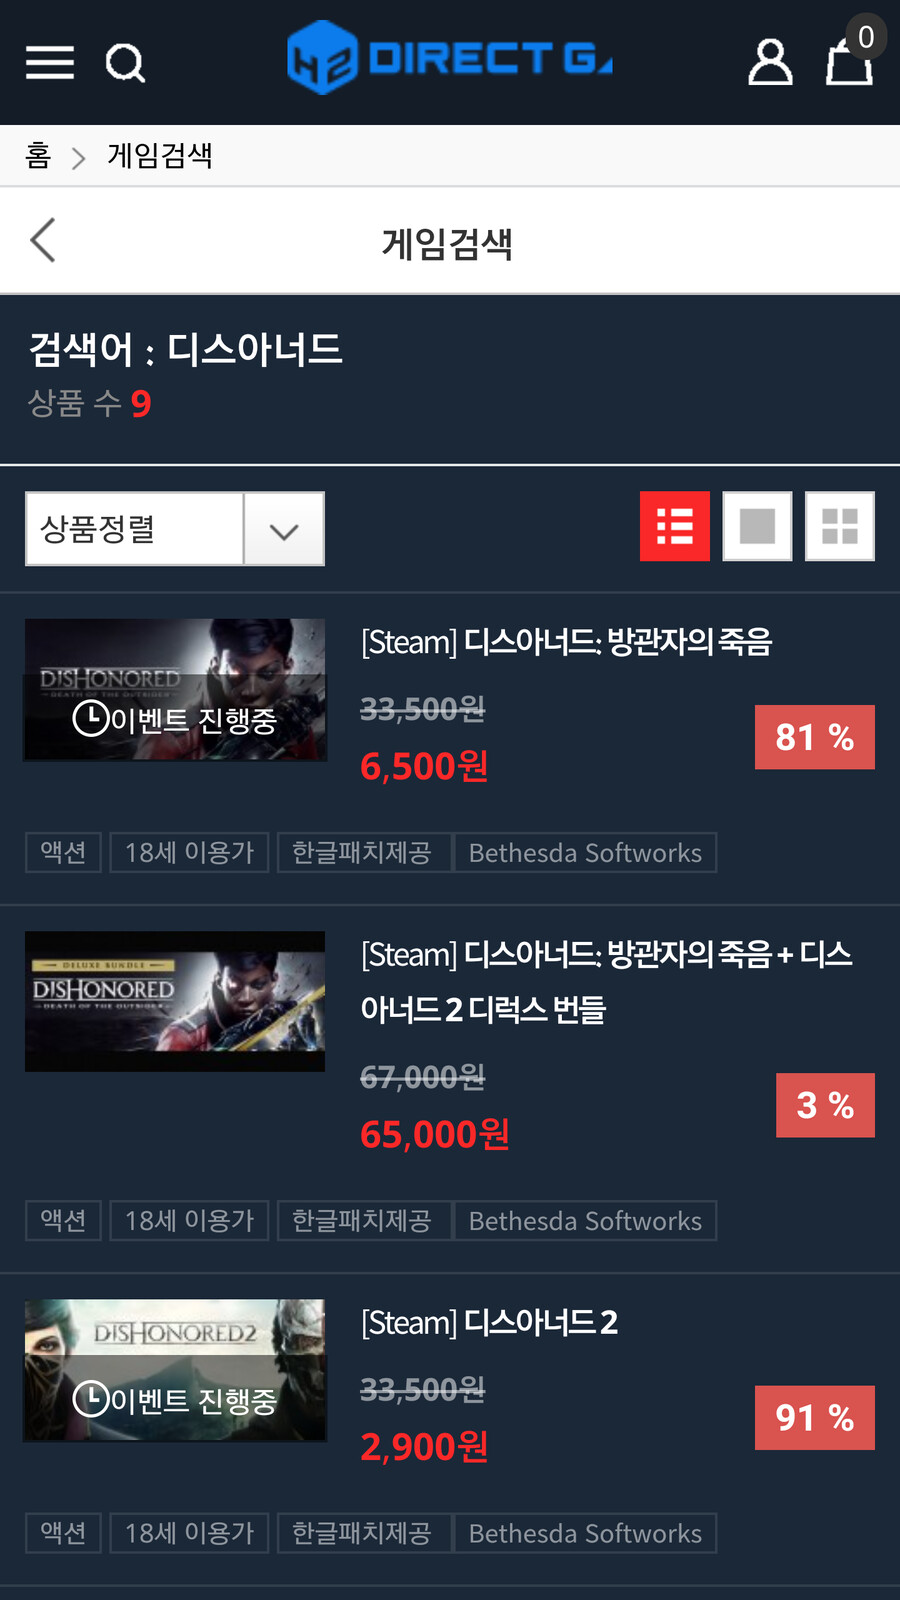Click the 액션 tag on first product

coord(63,853)
